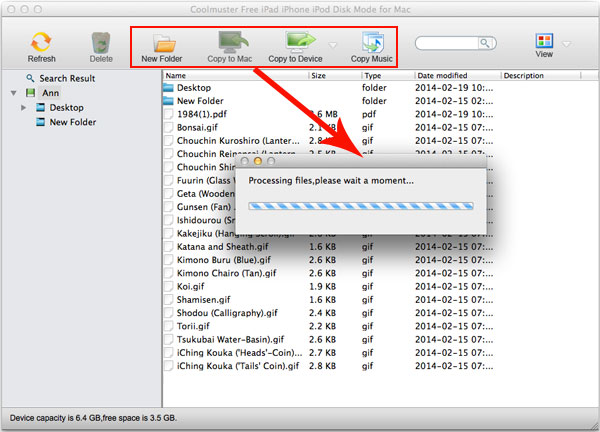Select iChing Kouka ('Tails' Coin).gif
The height and width of the screenshot is (432, 600).
pos(238,366)
